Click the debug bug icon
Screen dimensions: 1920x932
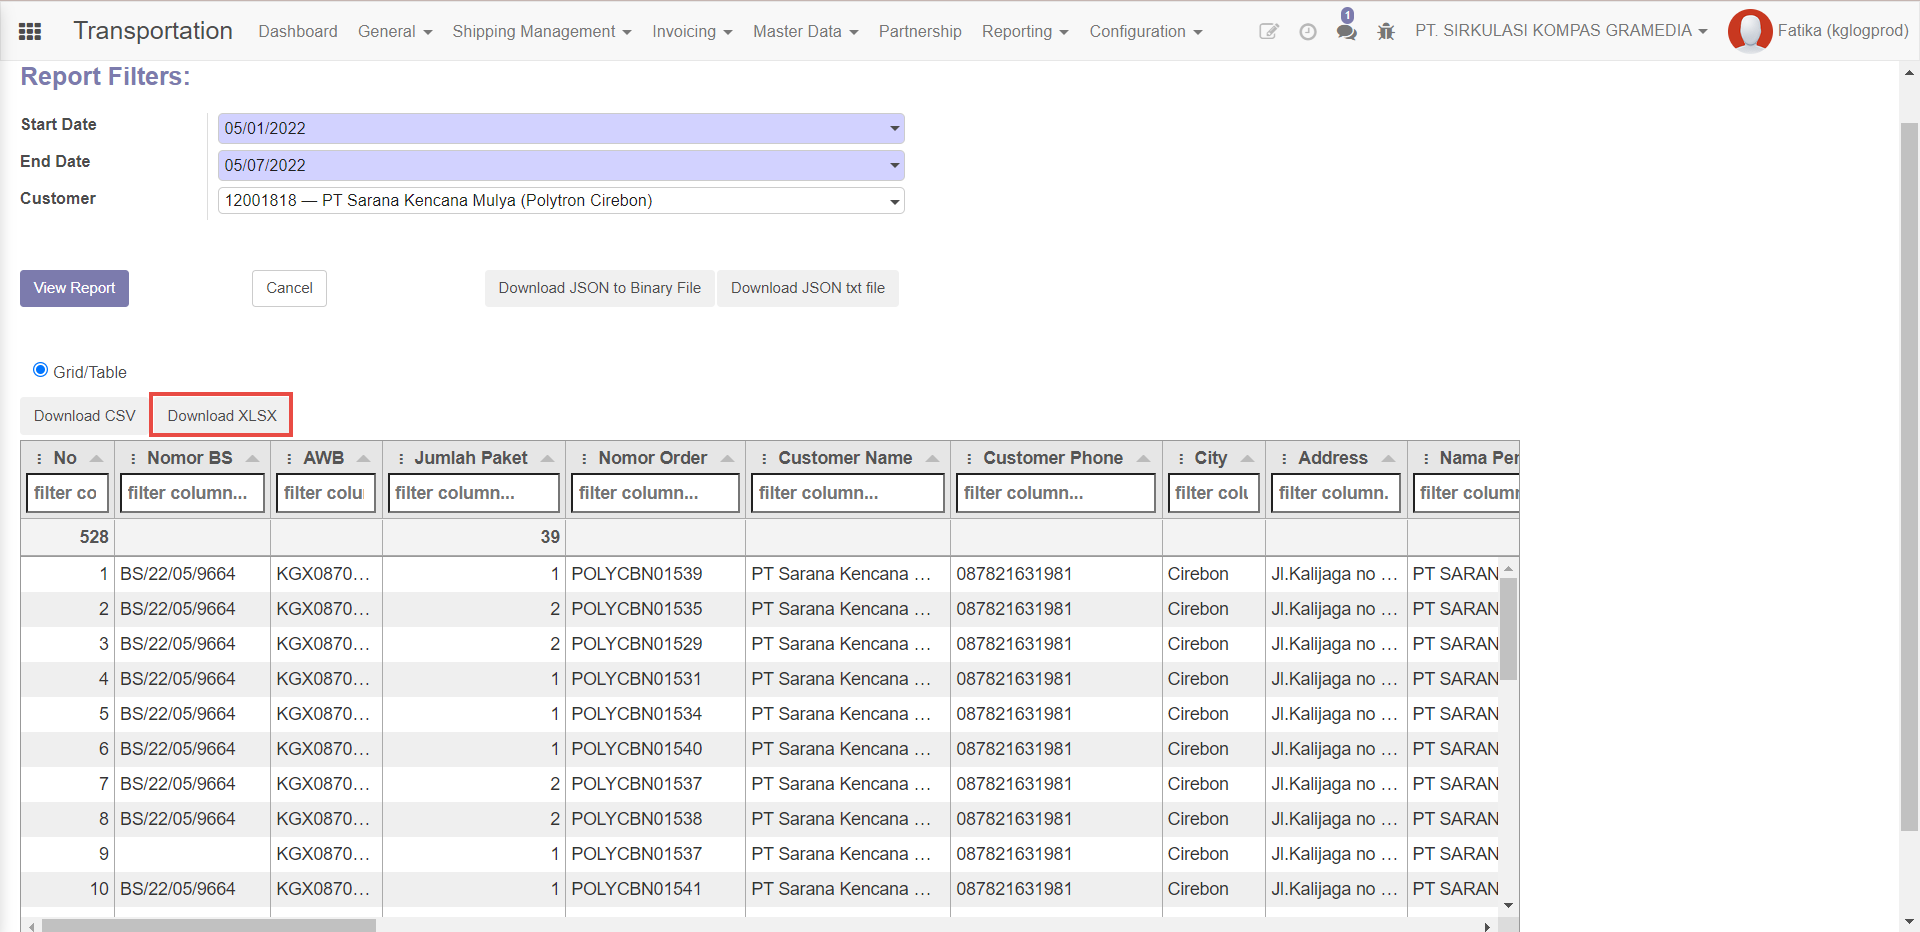pyautogui.click(x=1385, y=32)
